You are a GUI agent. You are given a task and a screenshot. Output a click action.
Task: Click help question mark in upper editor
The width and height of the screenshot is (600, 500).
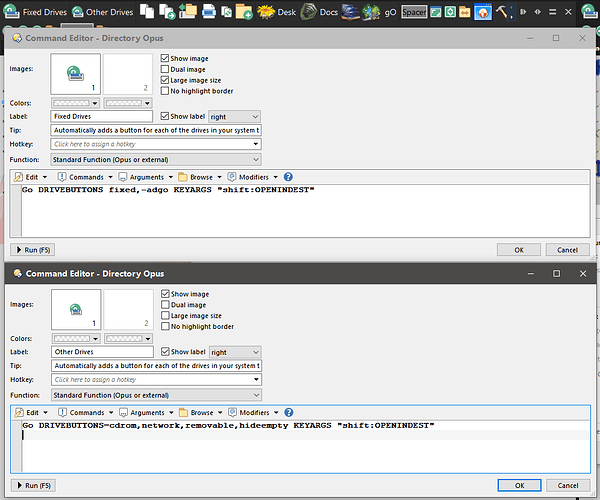tap(288, 177)
